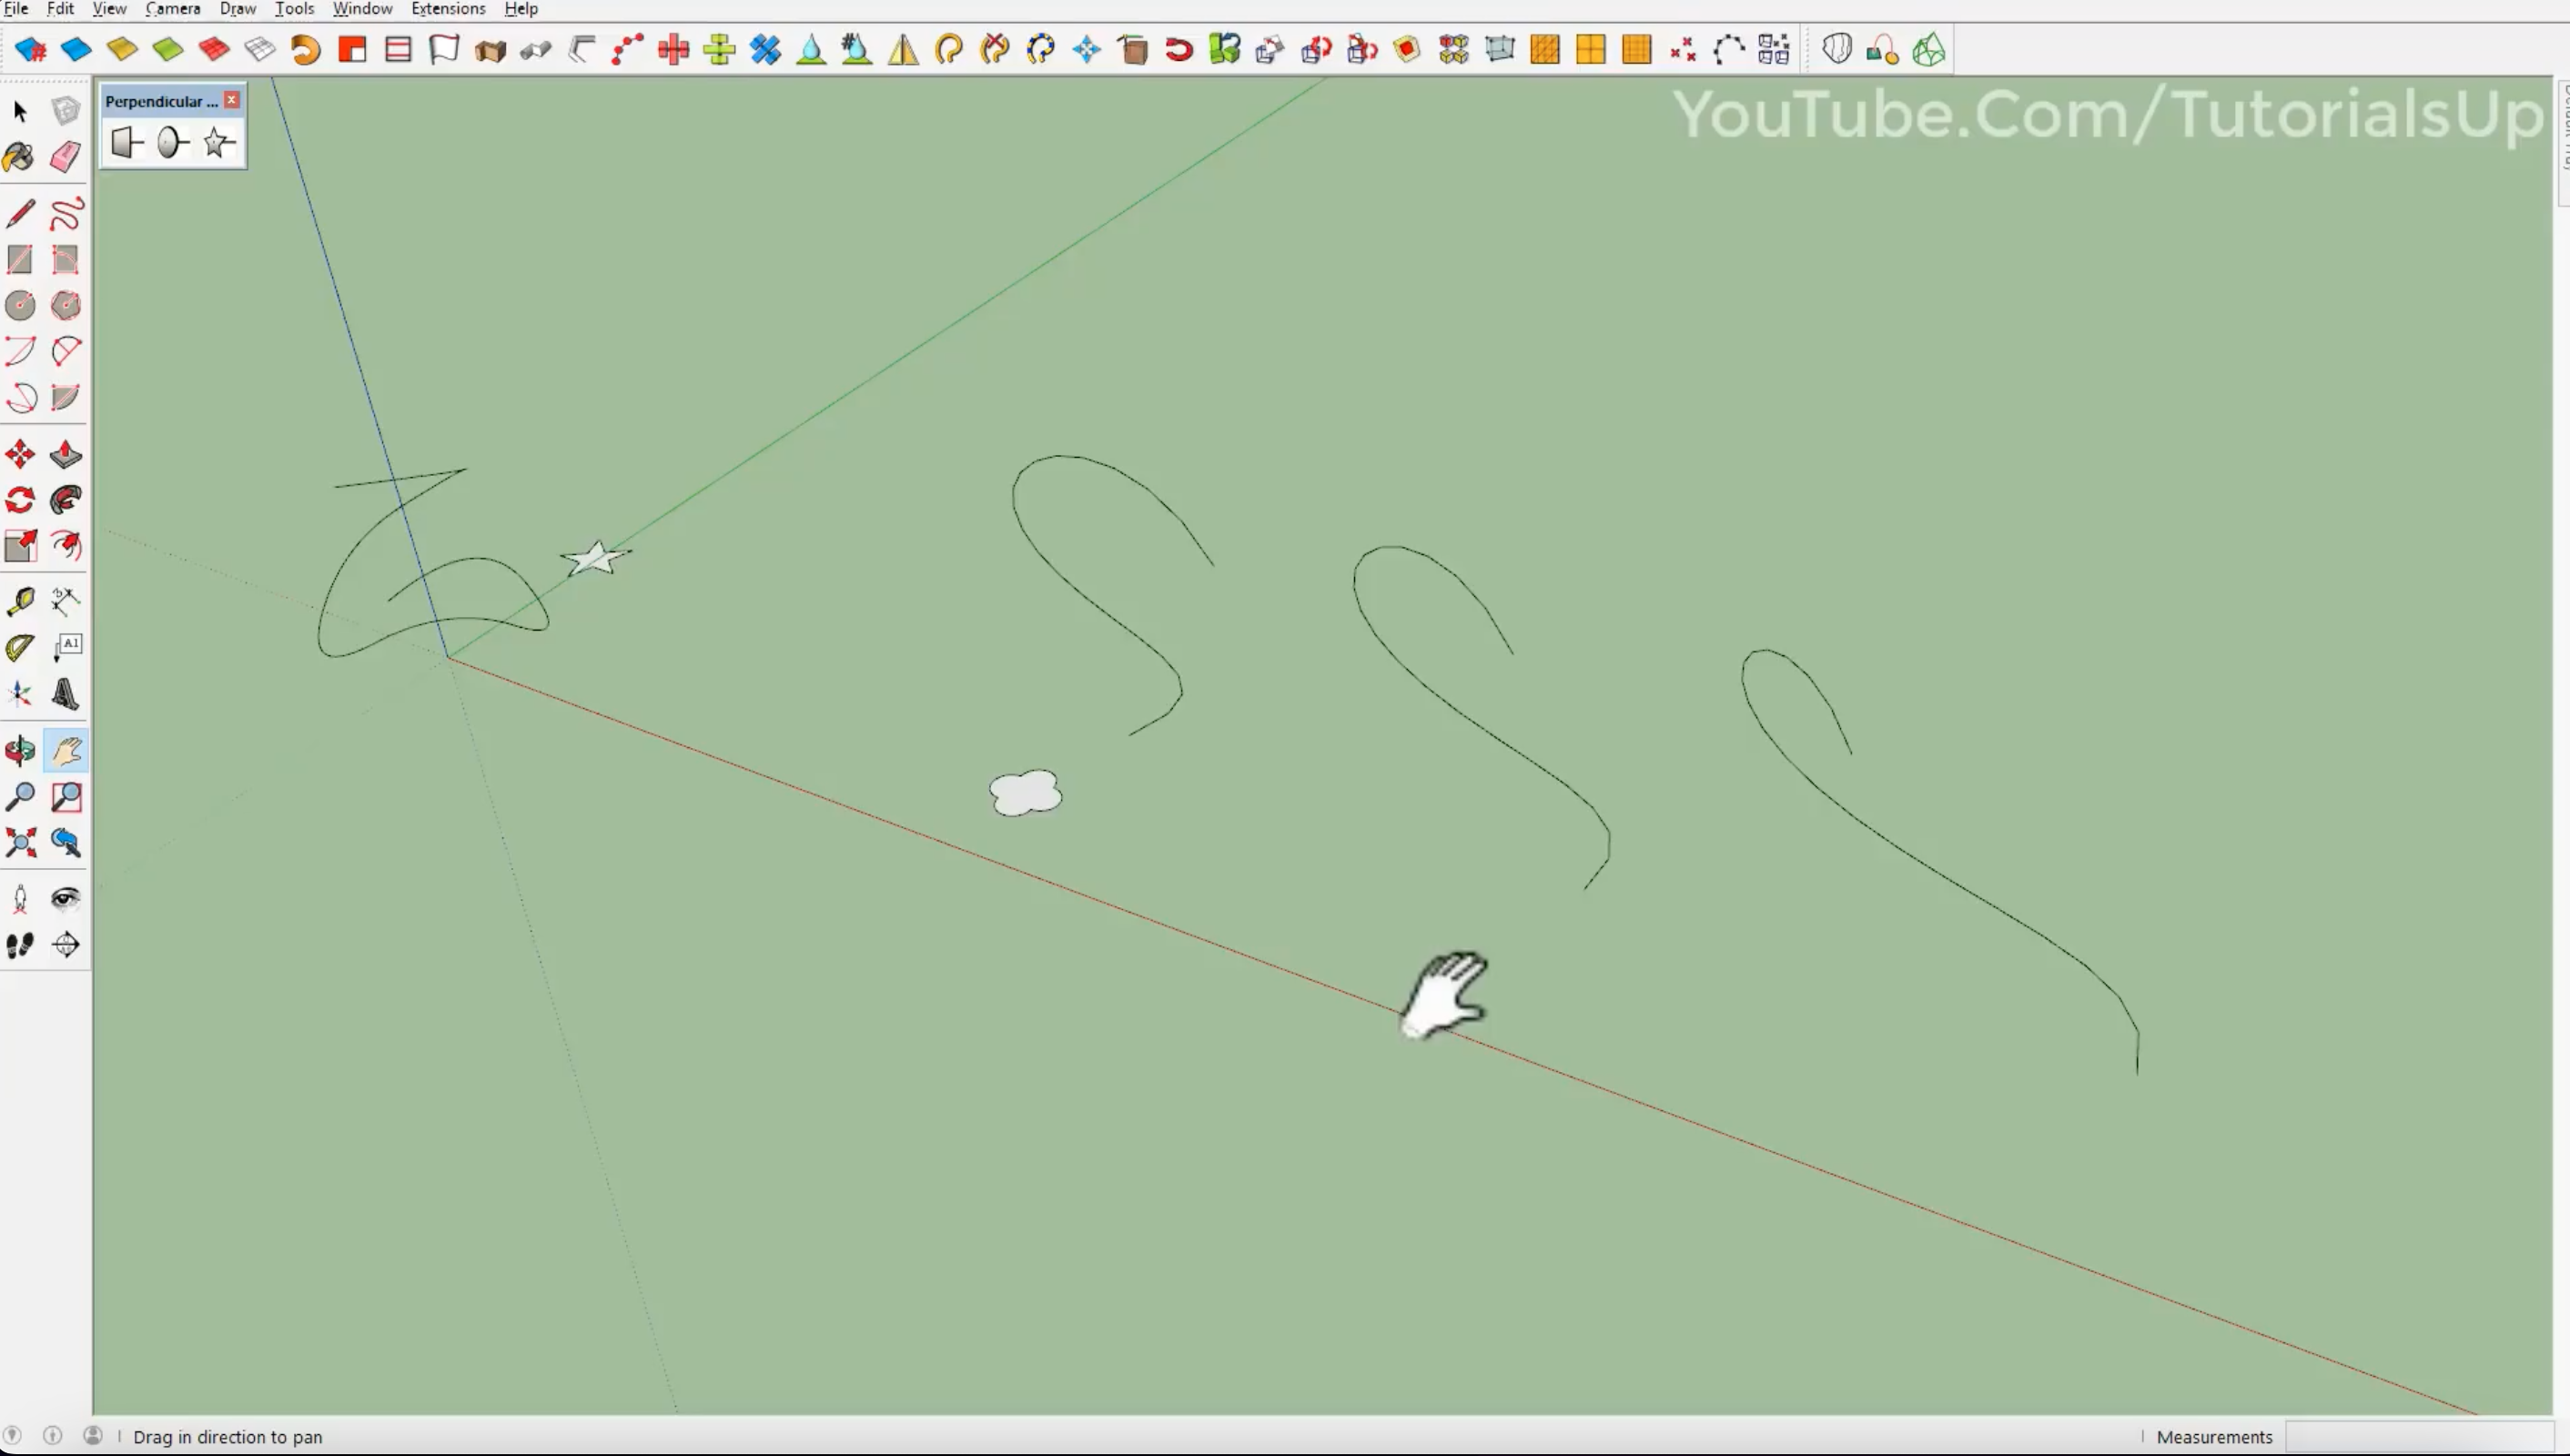Select the Axes tool

point(20,694)
